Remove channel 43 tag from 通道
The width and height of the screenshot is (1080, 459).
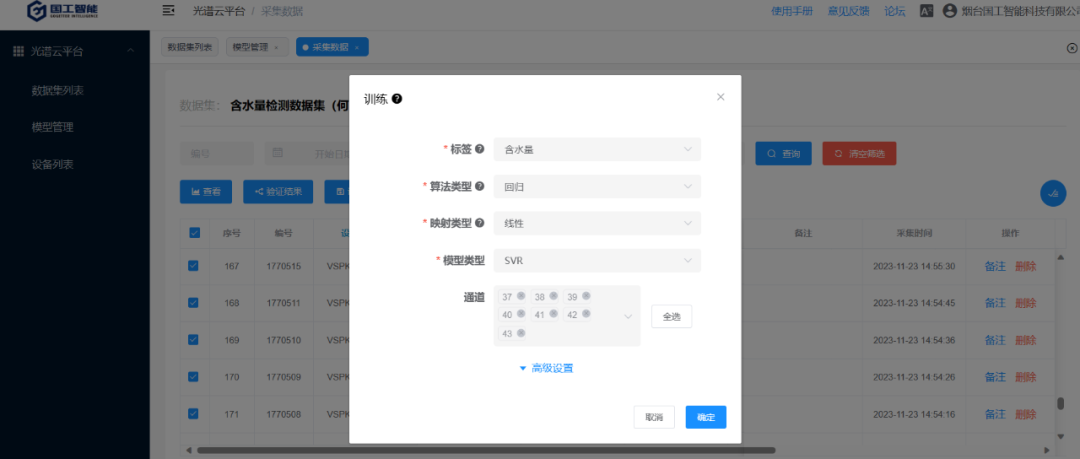click(x=521, y=333)
